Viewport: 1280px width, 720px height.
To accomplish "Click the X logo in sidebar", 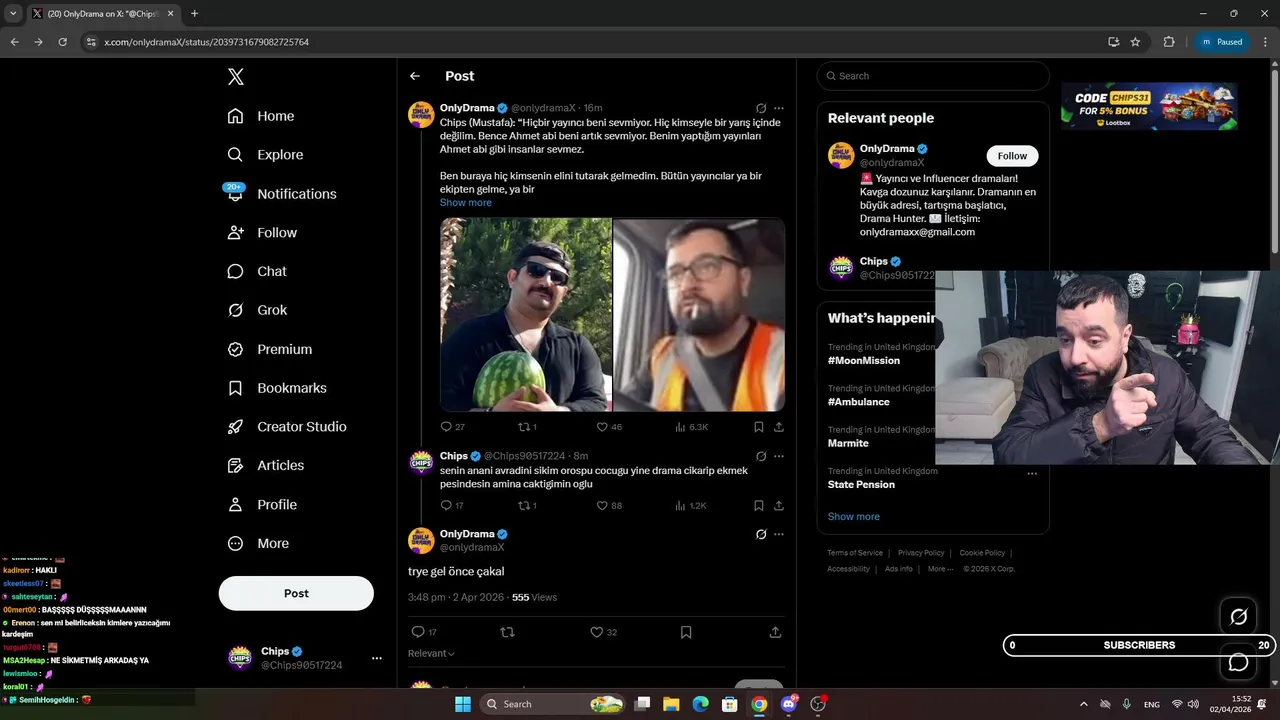I will (235, 77).
